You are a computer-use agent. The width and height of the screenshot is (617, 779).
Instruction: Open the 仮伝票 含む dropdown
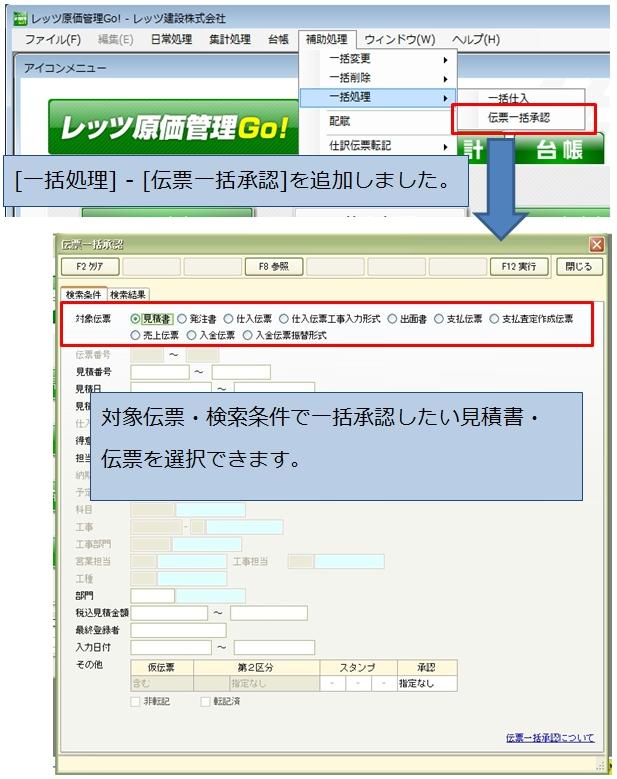pyautogui.click(x=162, y=684)
